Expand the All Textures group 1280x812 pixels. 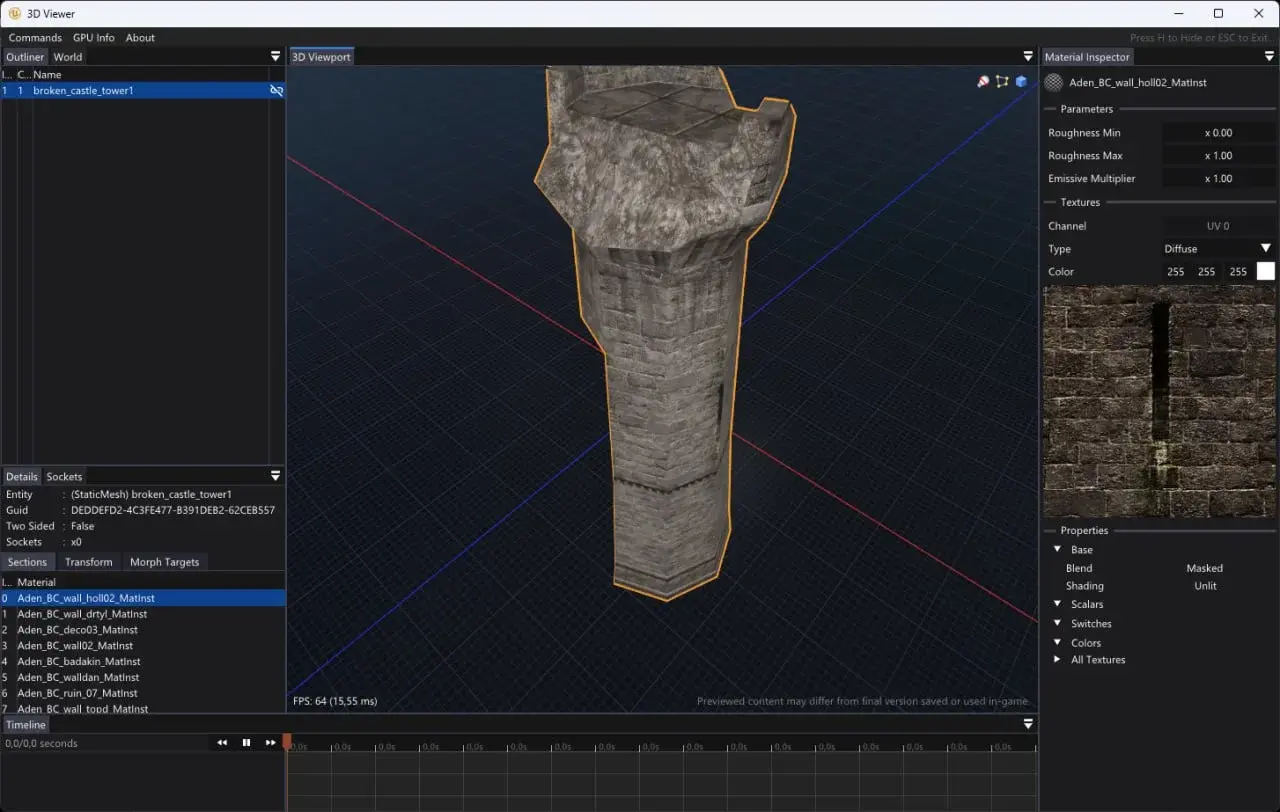click(x=1057, y=659)
